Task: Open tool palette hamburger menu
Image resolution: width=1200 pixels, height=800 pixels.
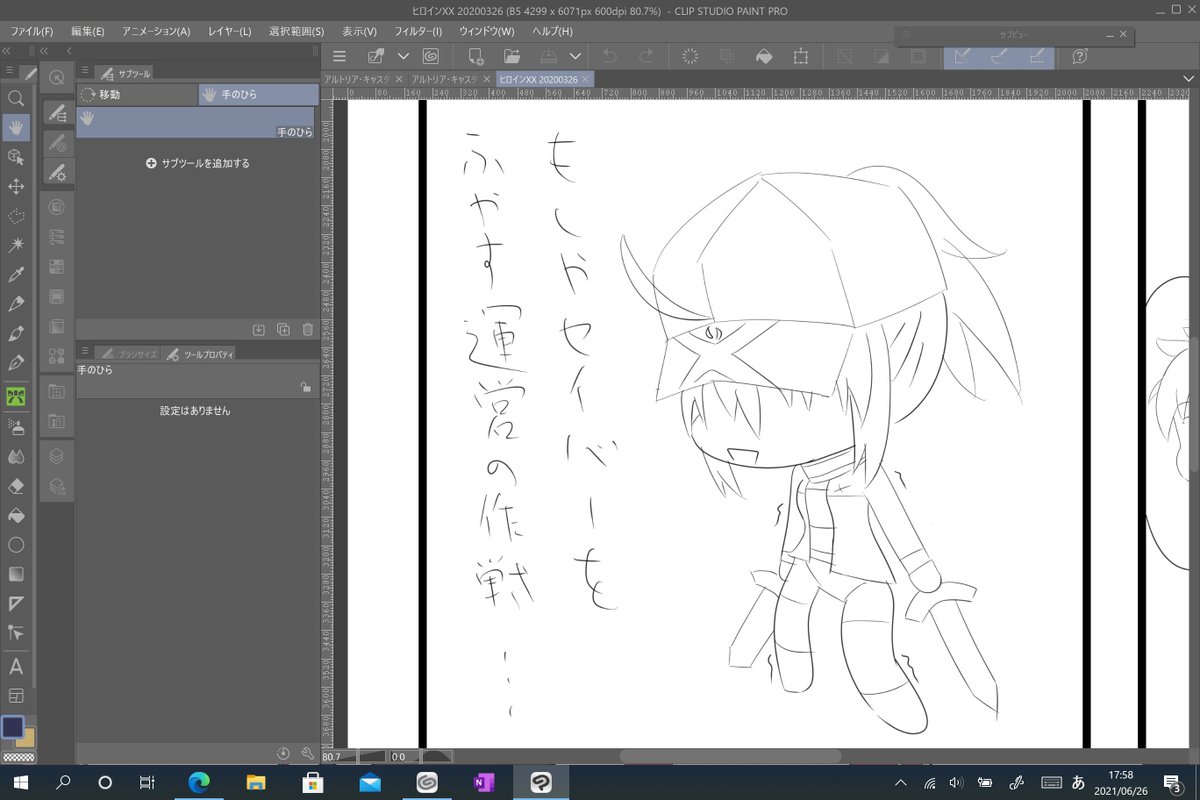Action: [9, 72]
